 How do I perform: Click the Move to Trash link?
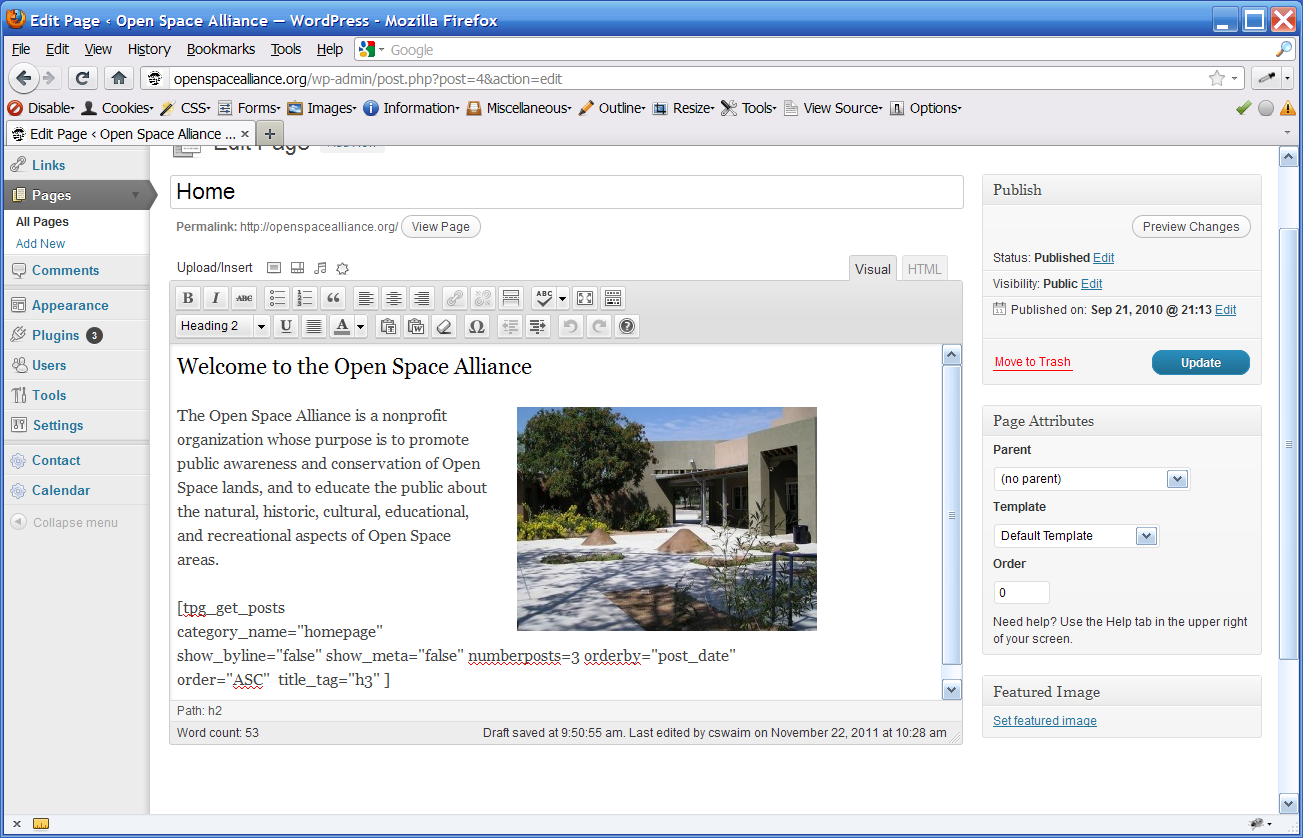tap(1032, 362)
